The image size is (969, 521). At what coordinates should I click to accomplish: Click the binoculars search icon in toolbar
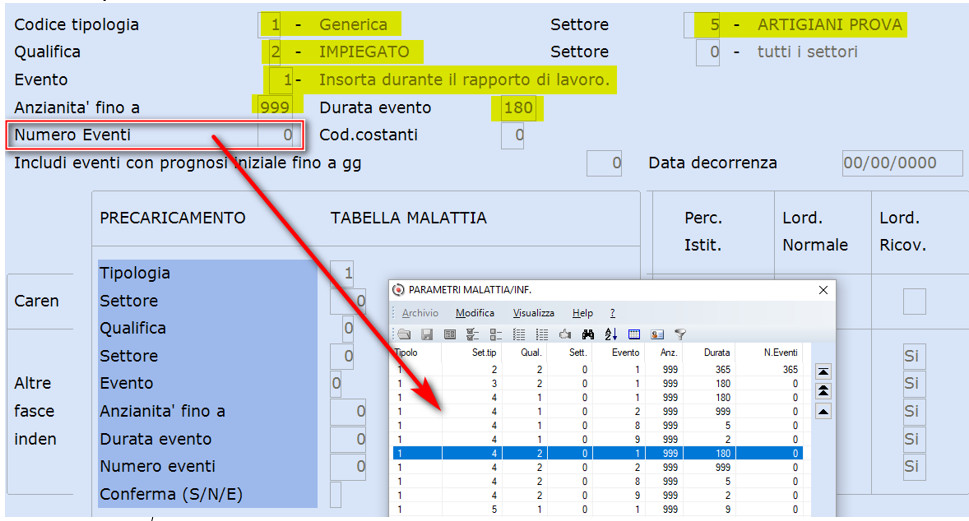pos(588,334)
